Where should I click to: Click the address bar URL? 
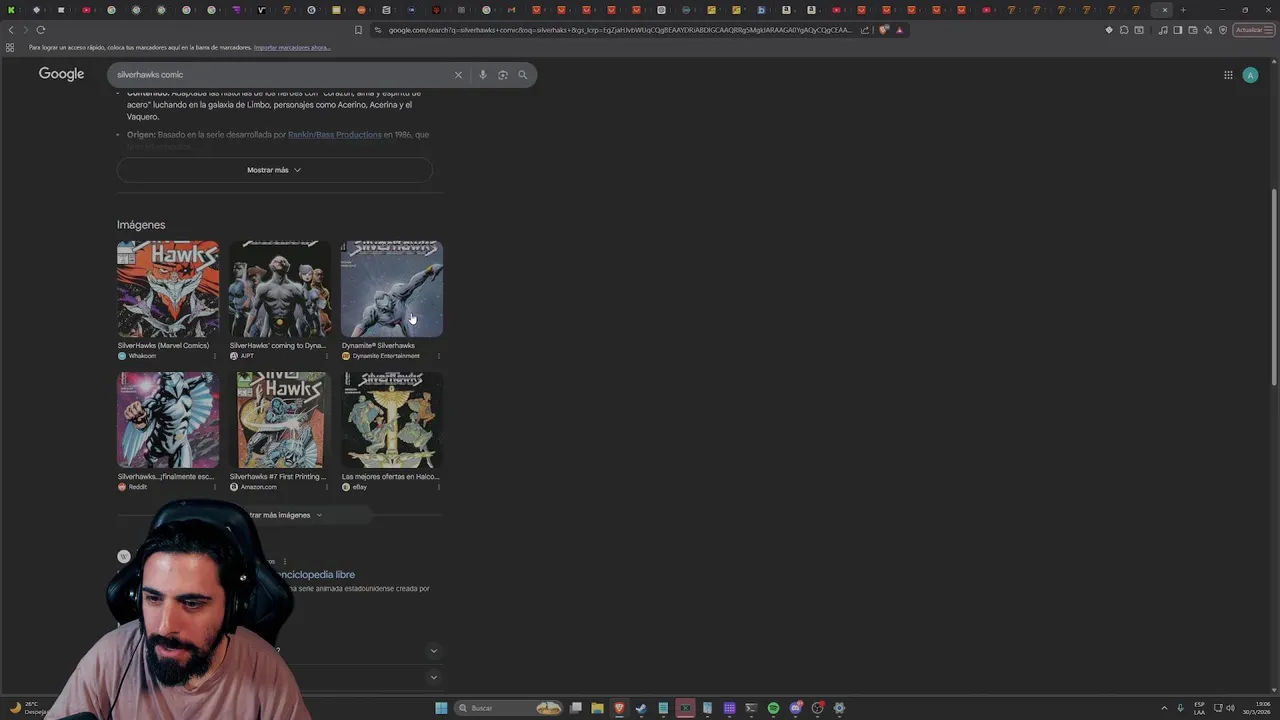pos(620,30)
